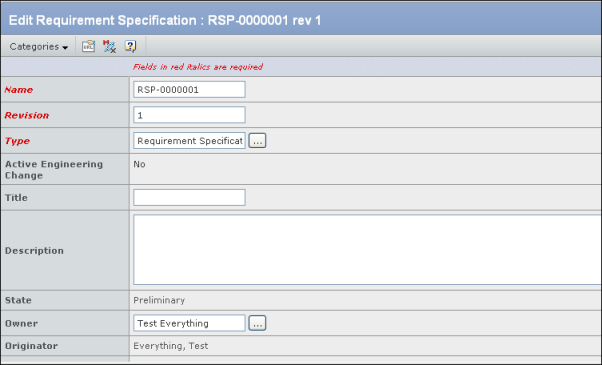The height and width of the screenshot is (365, 602).
Task: Click the 'Edit Requirement Specification' header title
Action: click(165, 20)
